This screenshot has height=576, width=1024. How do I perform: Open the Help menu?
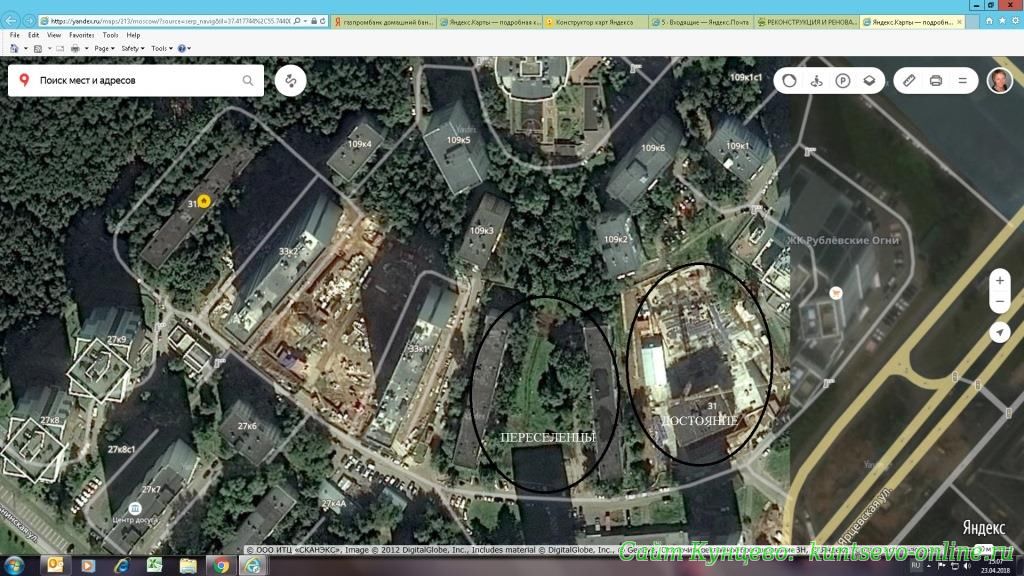pos(133,35)
